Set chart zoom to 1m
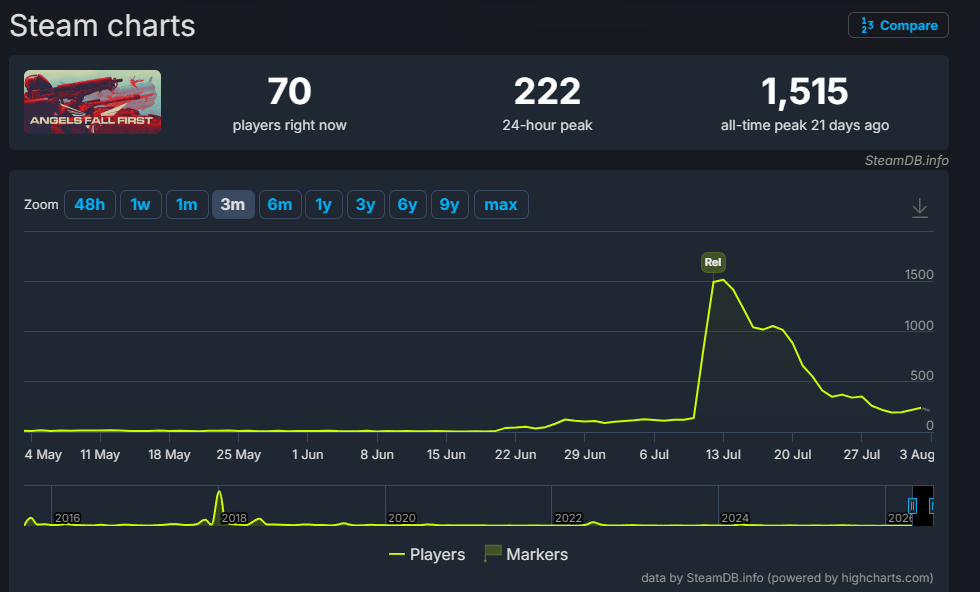Screen dimensions: 980x592 point(187,204)
